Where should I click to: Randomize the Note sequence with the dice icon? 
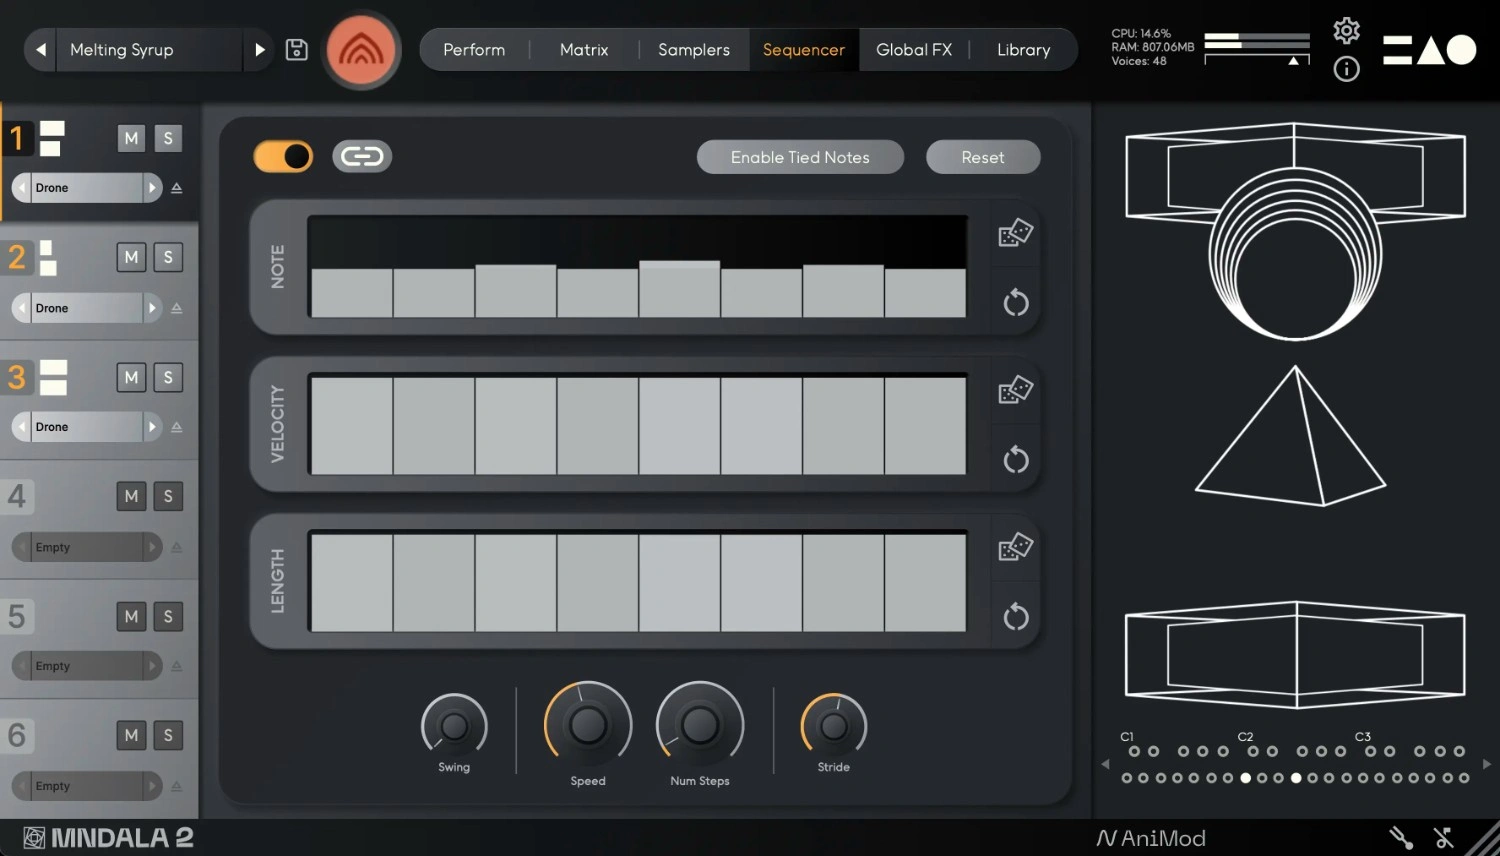pos(1015,232)
